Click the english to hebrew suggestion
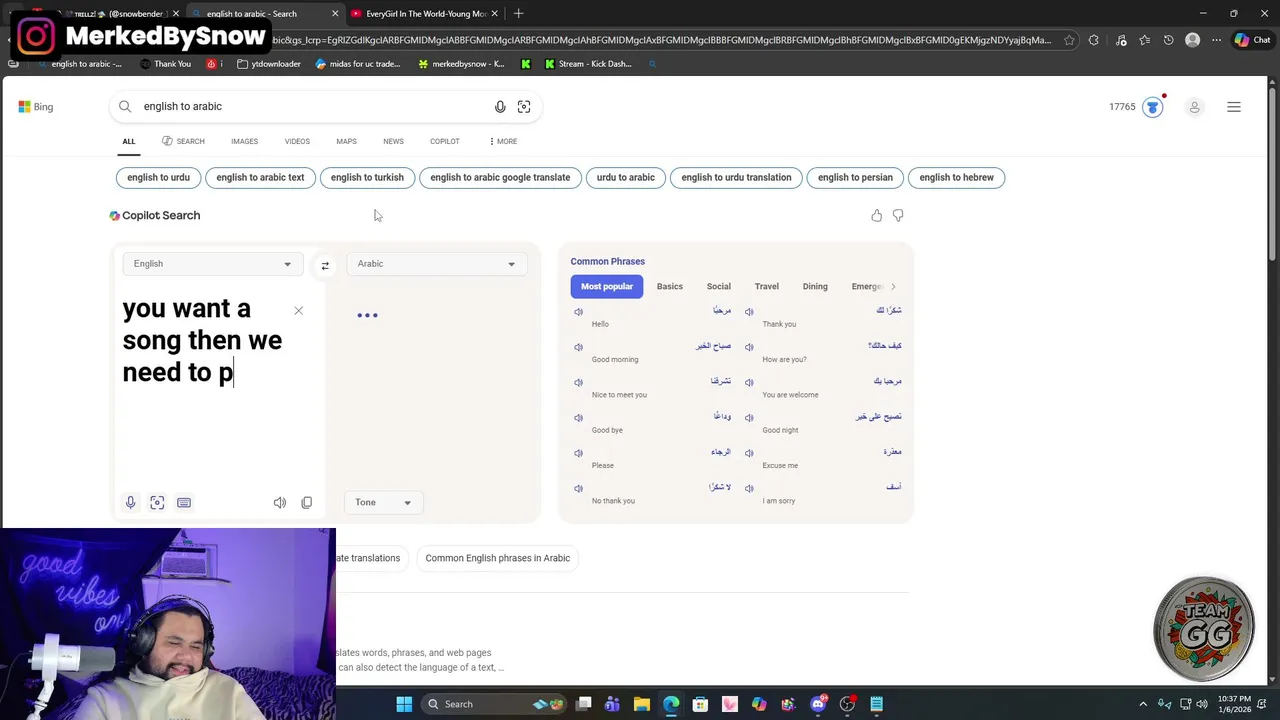 (957, 177)
